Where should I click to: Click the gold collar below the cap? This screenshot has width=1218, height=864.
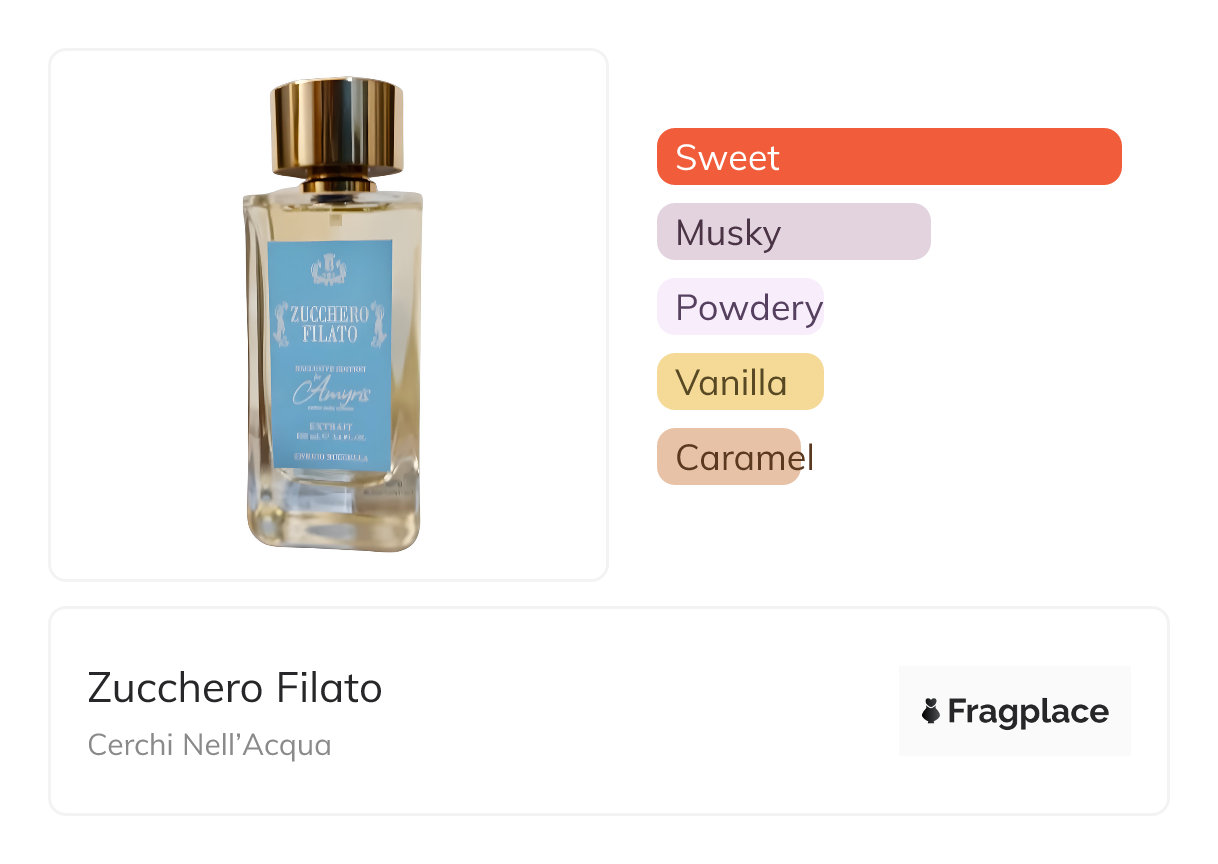(x=336, y=185)
